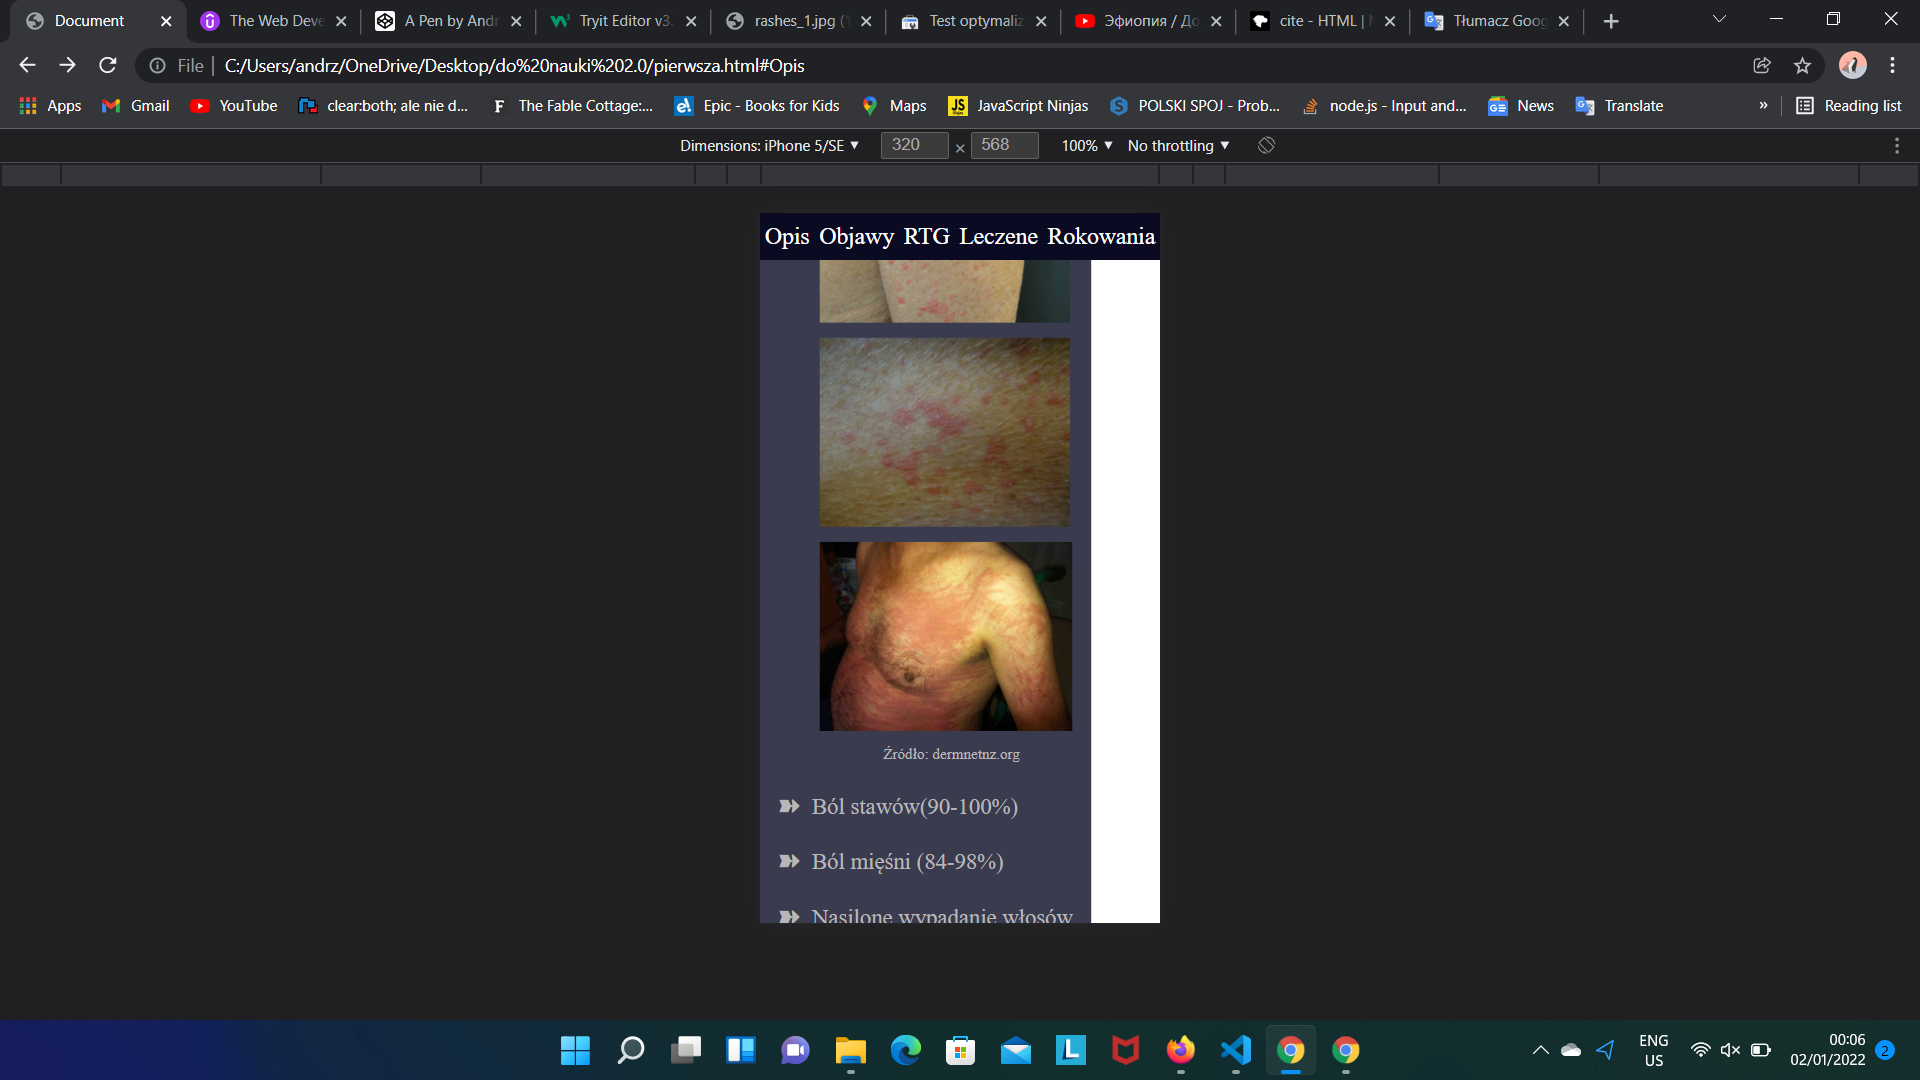This screenshot has width=1920, height=1080.
Task: Open device toolbar more options menu
Action: [1896, 146]
